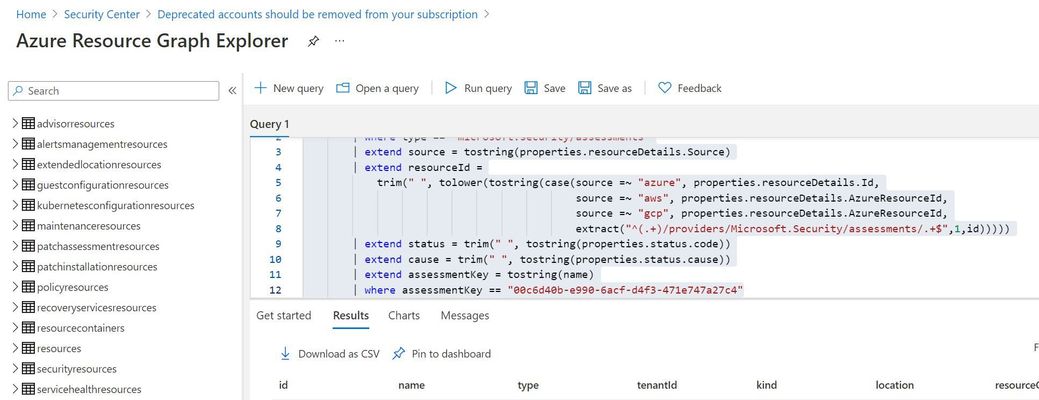This screenshot has height=400, width=1039.
Task: Click the type column header
Action: pyautogui.click(x=528, y=385)
